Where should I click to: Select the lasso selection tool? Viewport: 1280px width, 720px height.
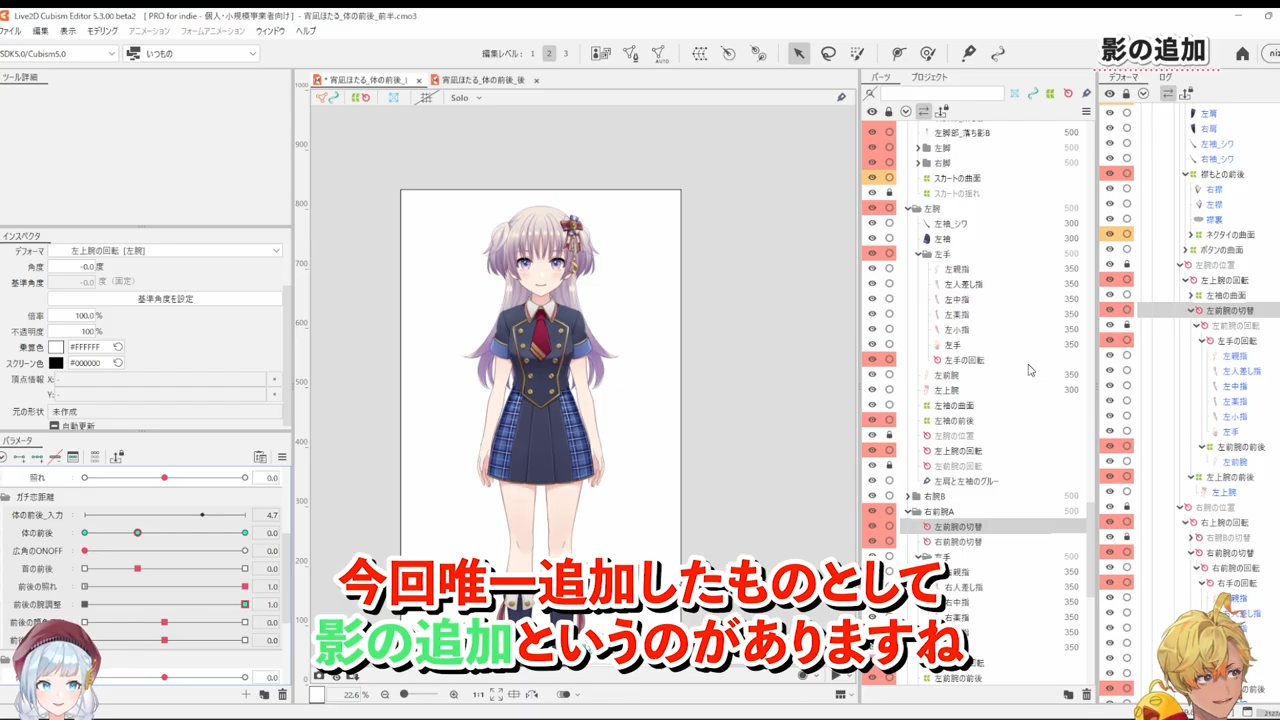click(828, 54)
